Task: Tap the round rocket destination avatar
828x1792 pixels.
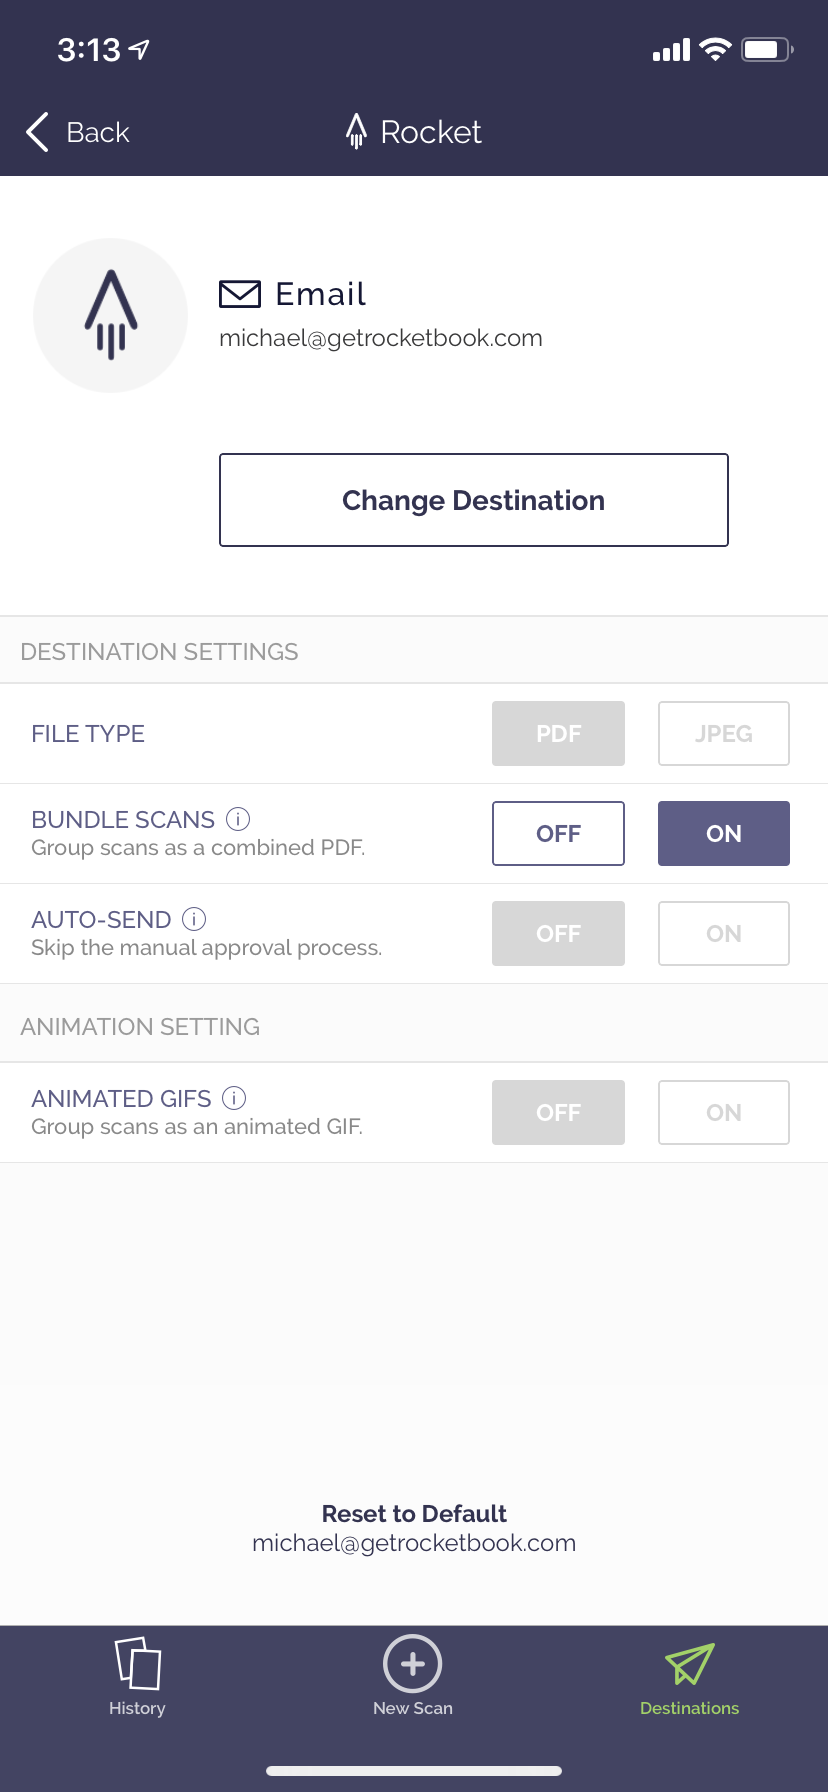Action: pos(111,315)
